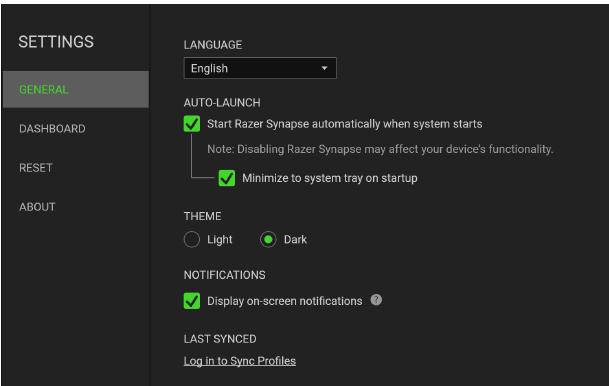The height and width of the screenshot is (386, 609).
Task: Open the Reset settings section
Action: (36, 168)
